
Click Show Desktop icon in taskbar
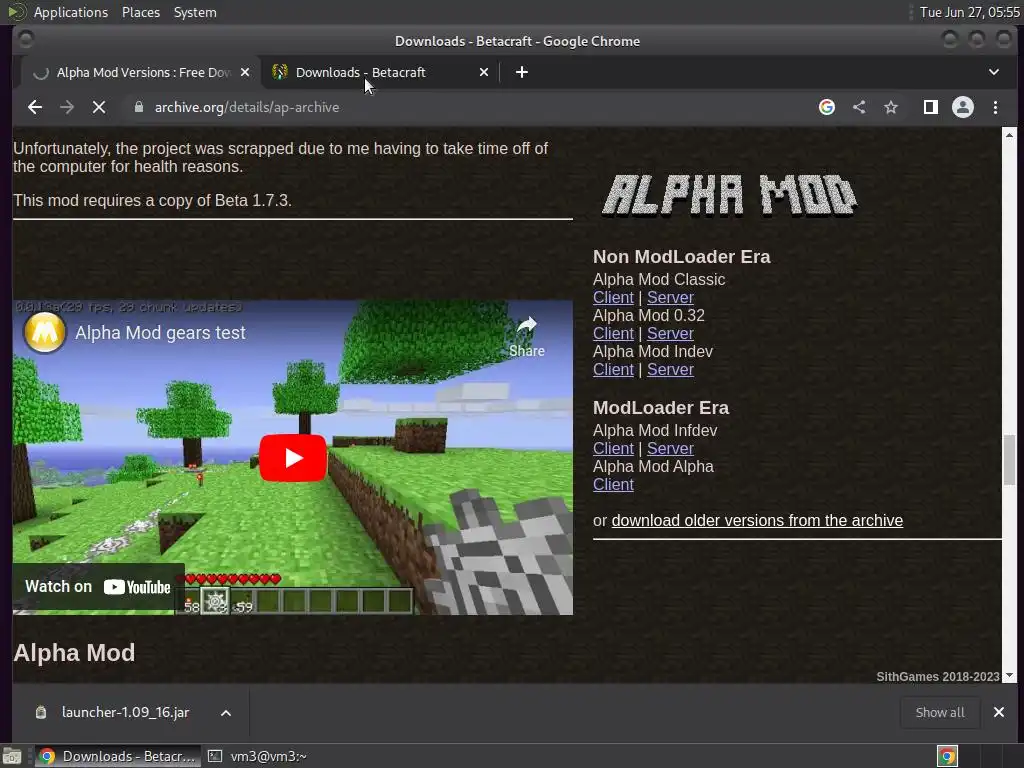click(x=12, y=756)
